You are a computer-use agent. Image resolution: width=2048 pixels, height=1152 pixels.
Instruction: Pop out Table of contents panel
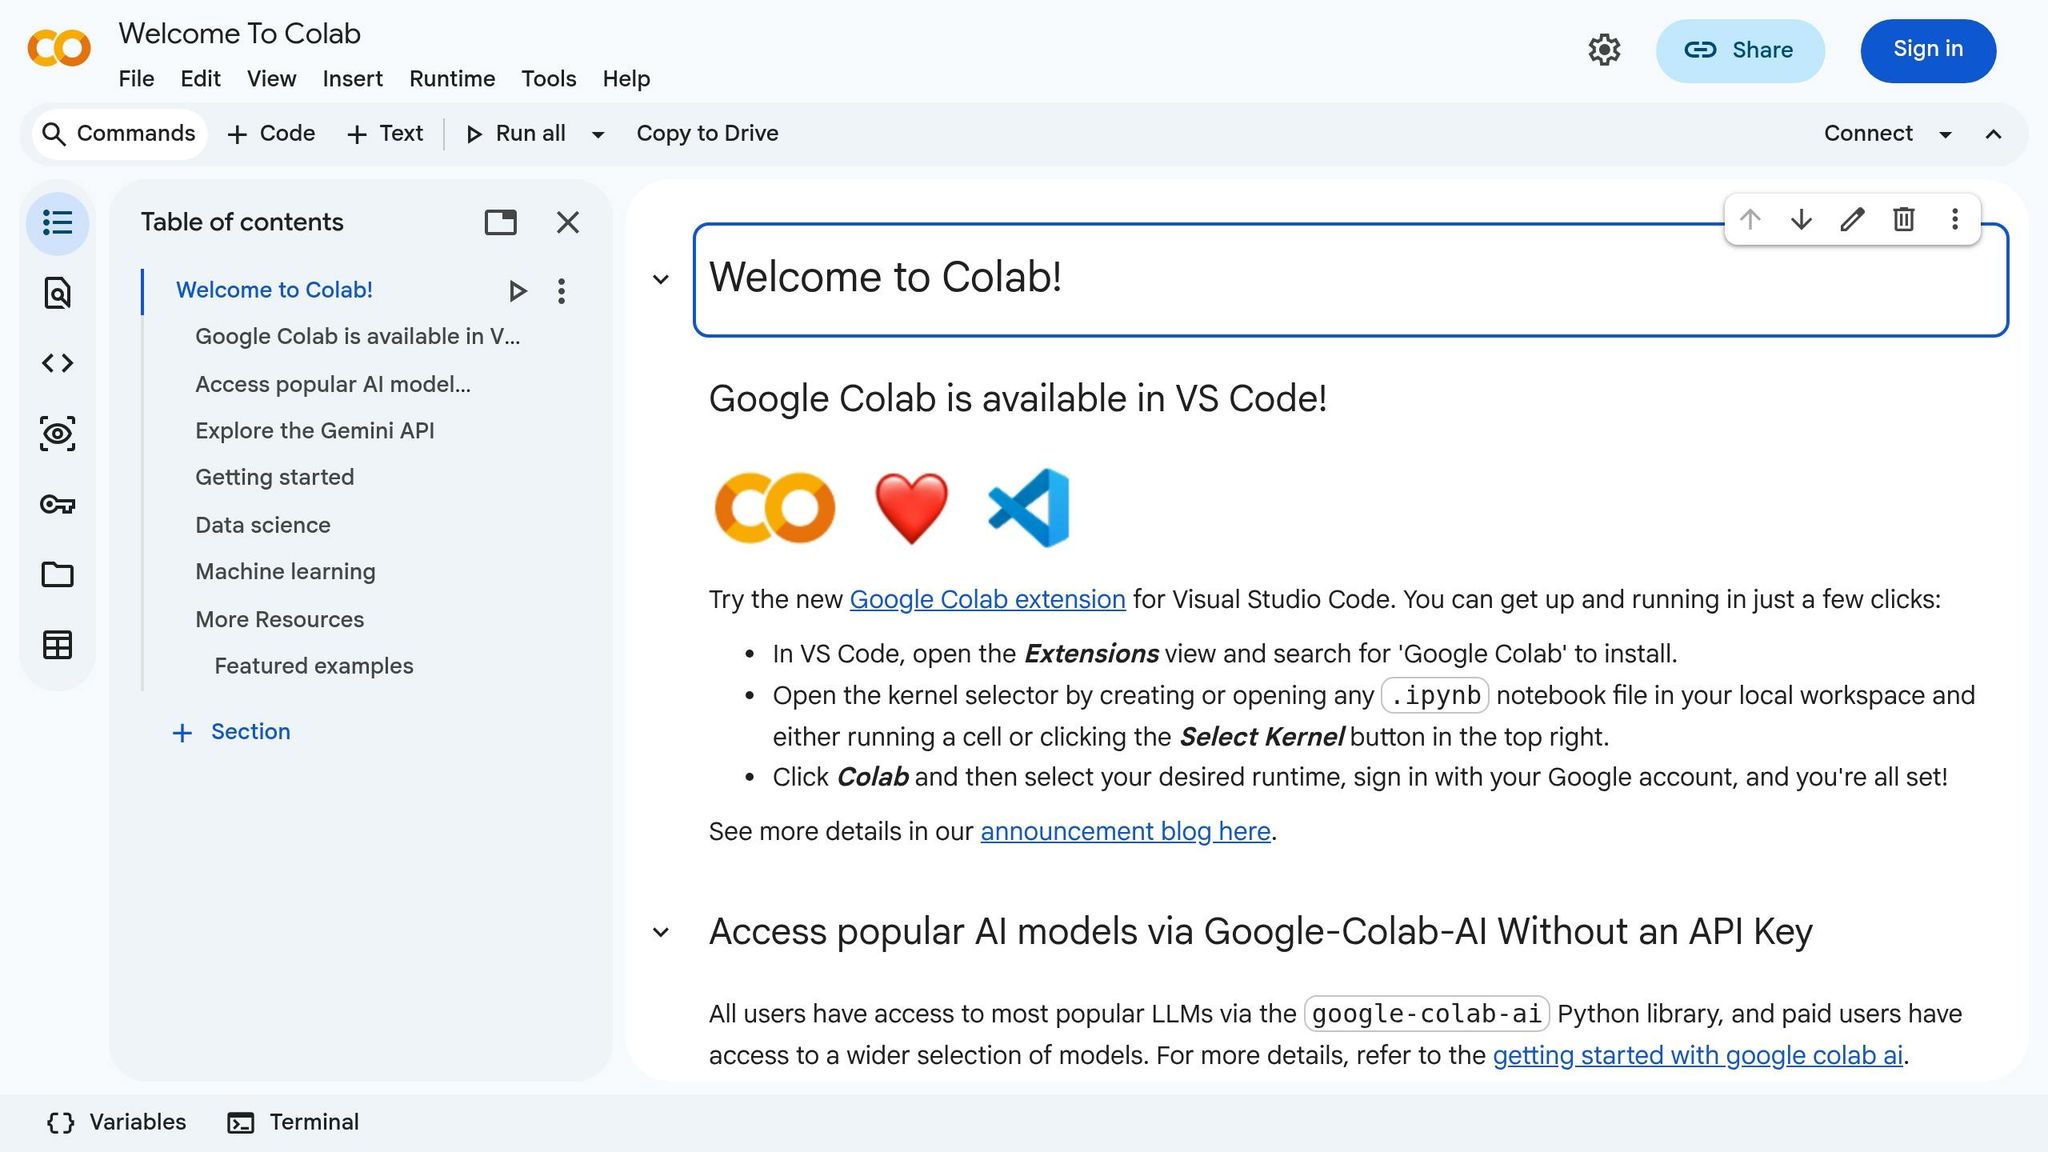point(500,222)
